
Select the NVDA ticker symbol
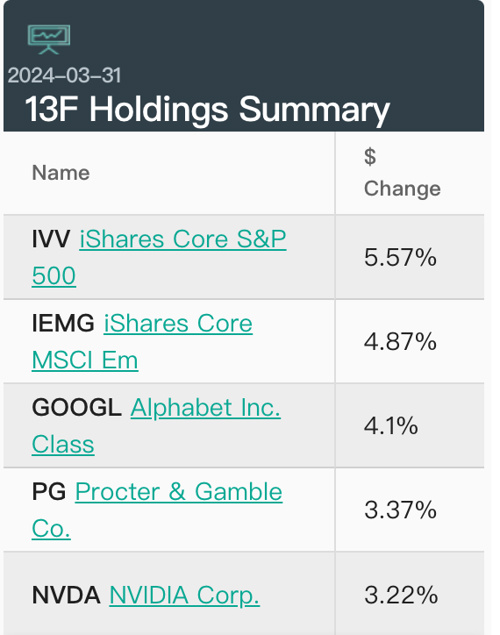click(x=66, y=595)
